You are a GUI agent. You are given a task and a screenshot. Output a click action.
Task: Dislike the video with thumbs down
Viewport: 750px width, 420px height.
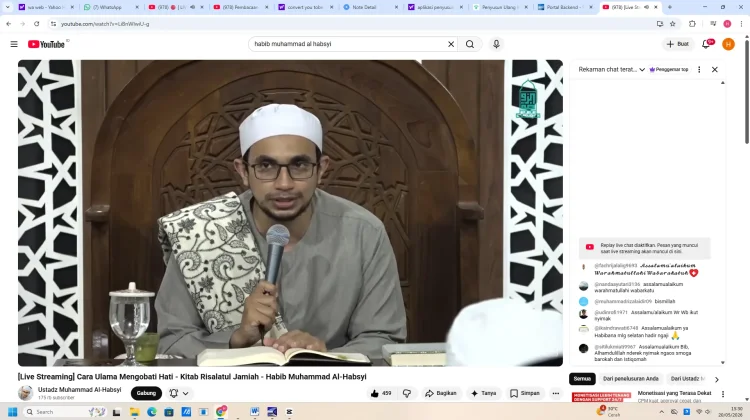coord(407,393)
